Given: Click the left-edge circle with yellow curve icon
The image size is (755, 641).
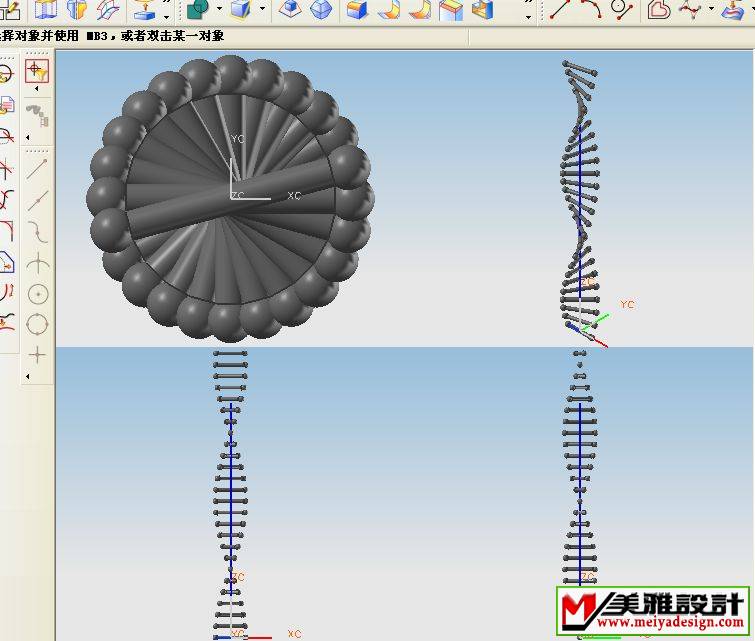Looking at the screenshot, I should click(x=6, y=75).
